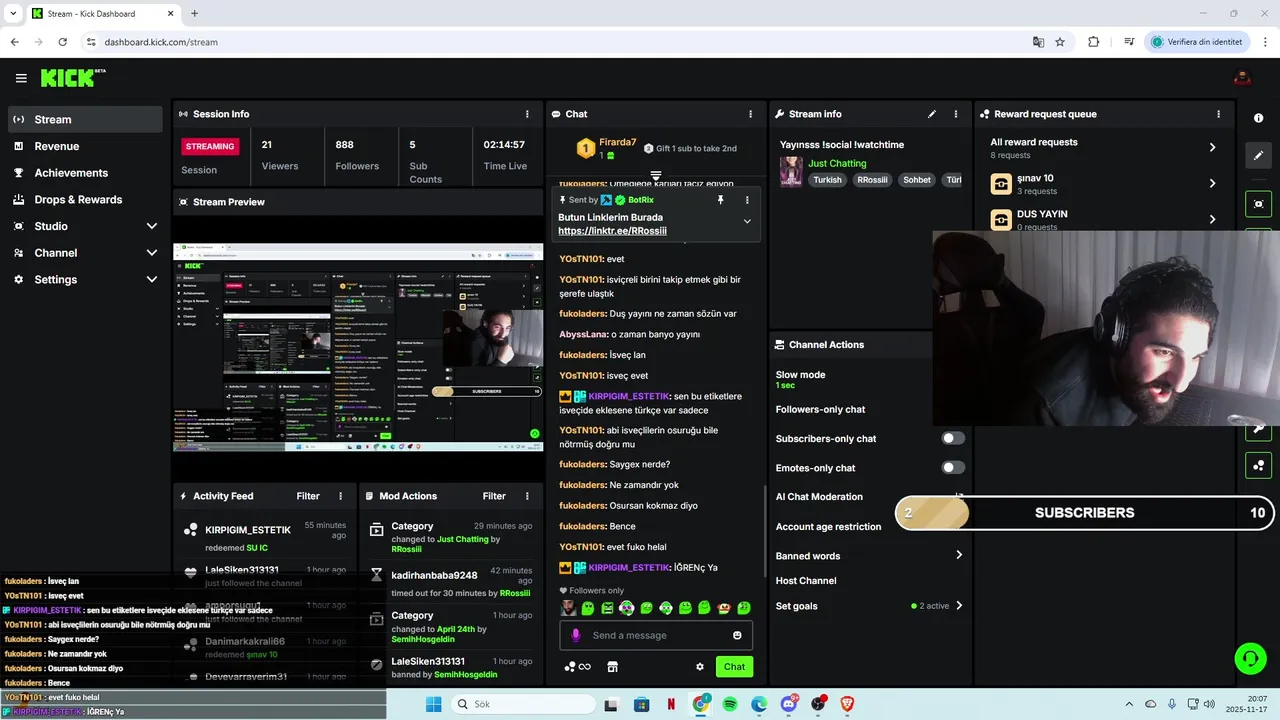Screen dimensions: 1280x720
Task: Toggle Subscribers-only chat switch
Action: coord(953,438)
